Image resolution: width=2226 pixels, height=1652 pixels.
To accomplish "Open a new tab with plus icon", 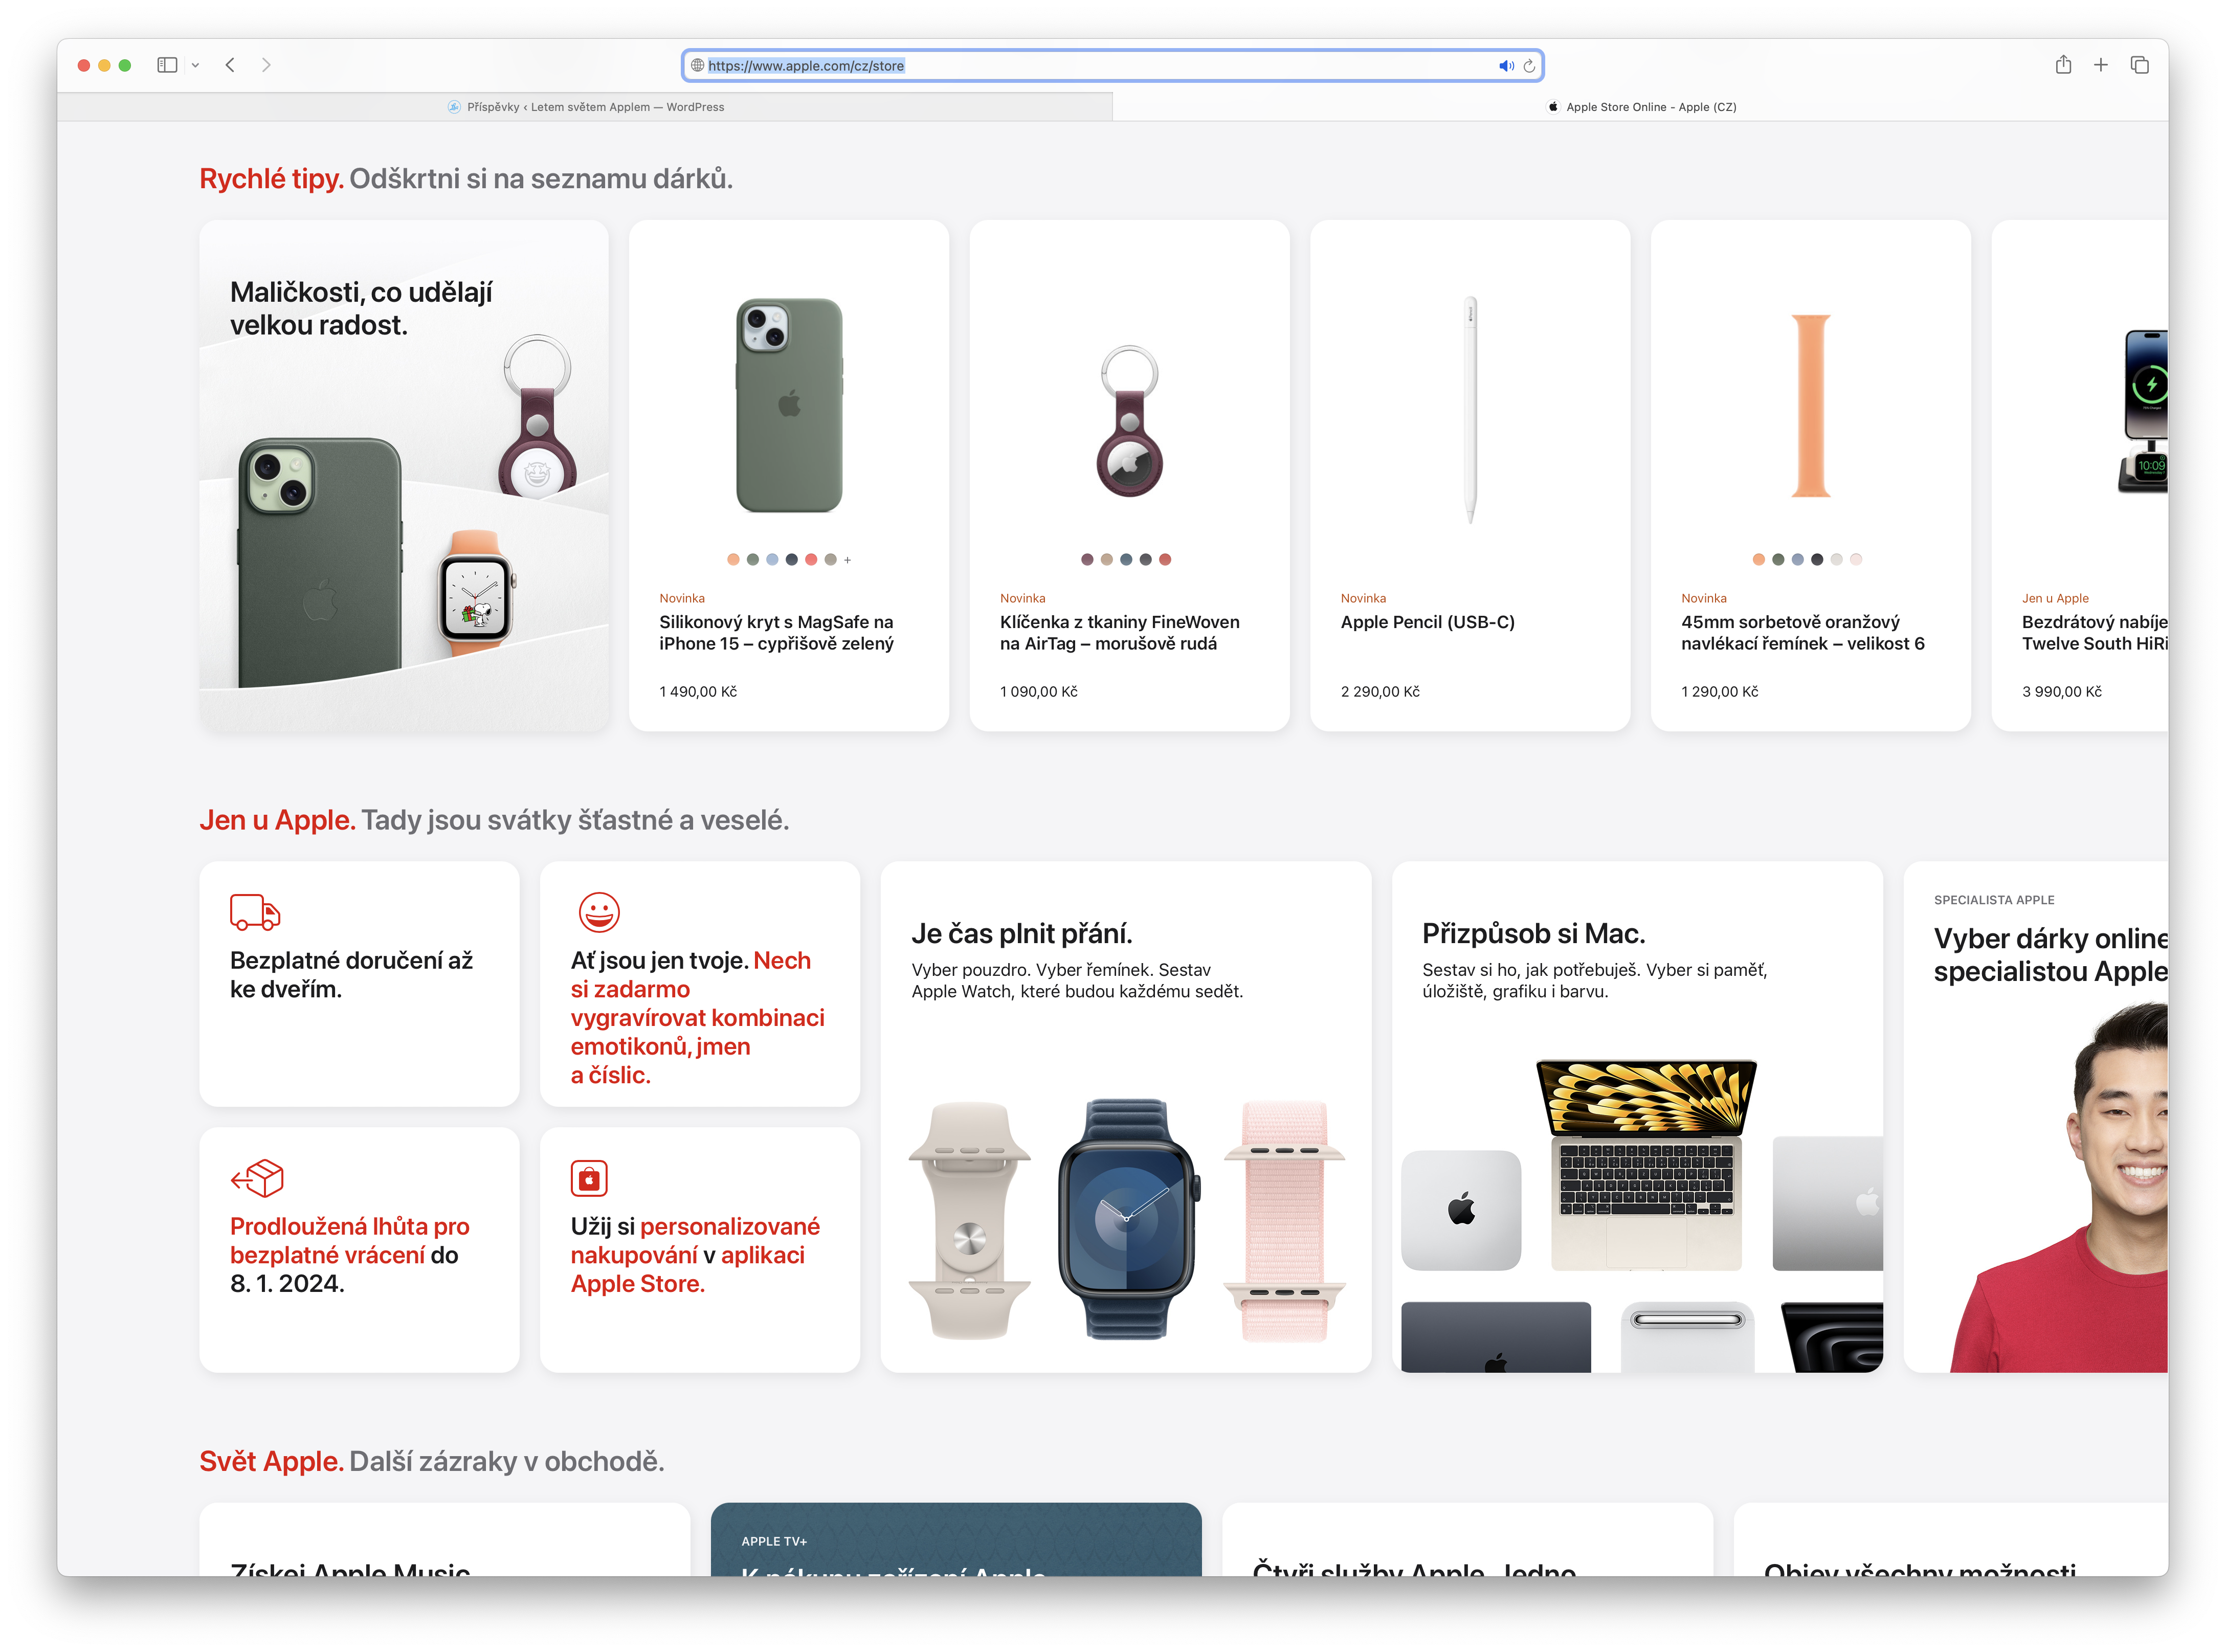I will click(x=2101, y=65).
